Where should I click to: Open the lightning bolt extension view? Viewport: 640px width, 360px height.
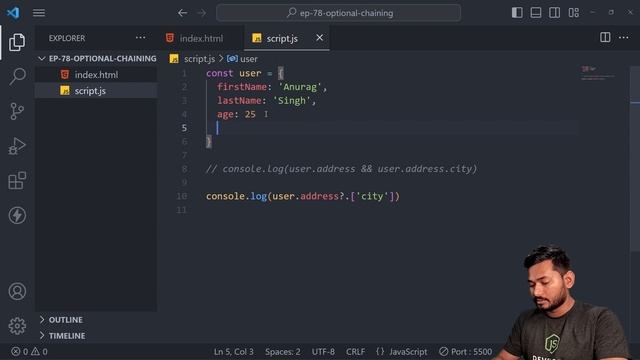[17, 215]
